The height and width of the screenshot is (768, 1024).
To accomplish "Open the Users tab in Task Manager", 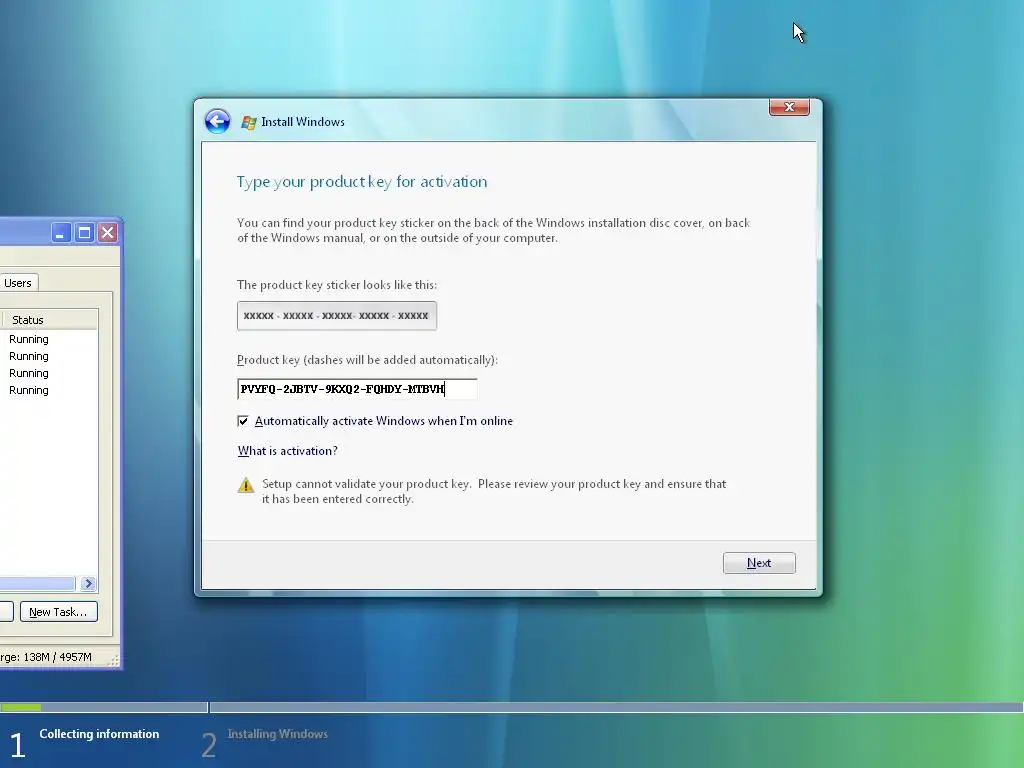I will pos(18,283).
